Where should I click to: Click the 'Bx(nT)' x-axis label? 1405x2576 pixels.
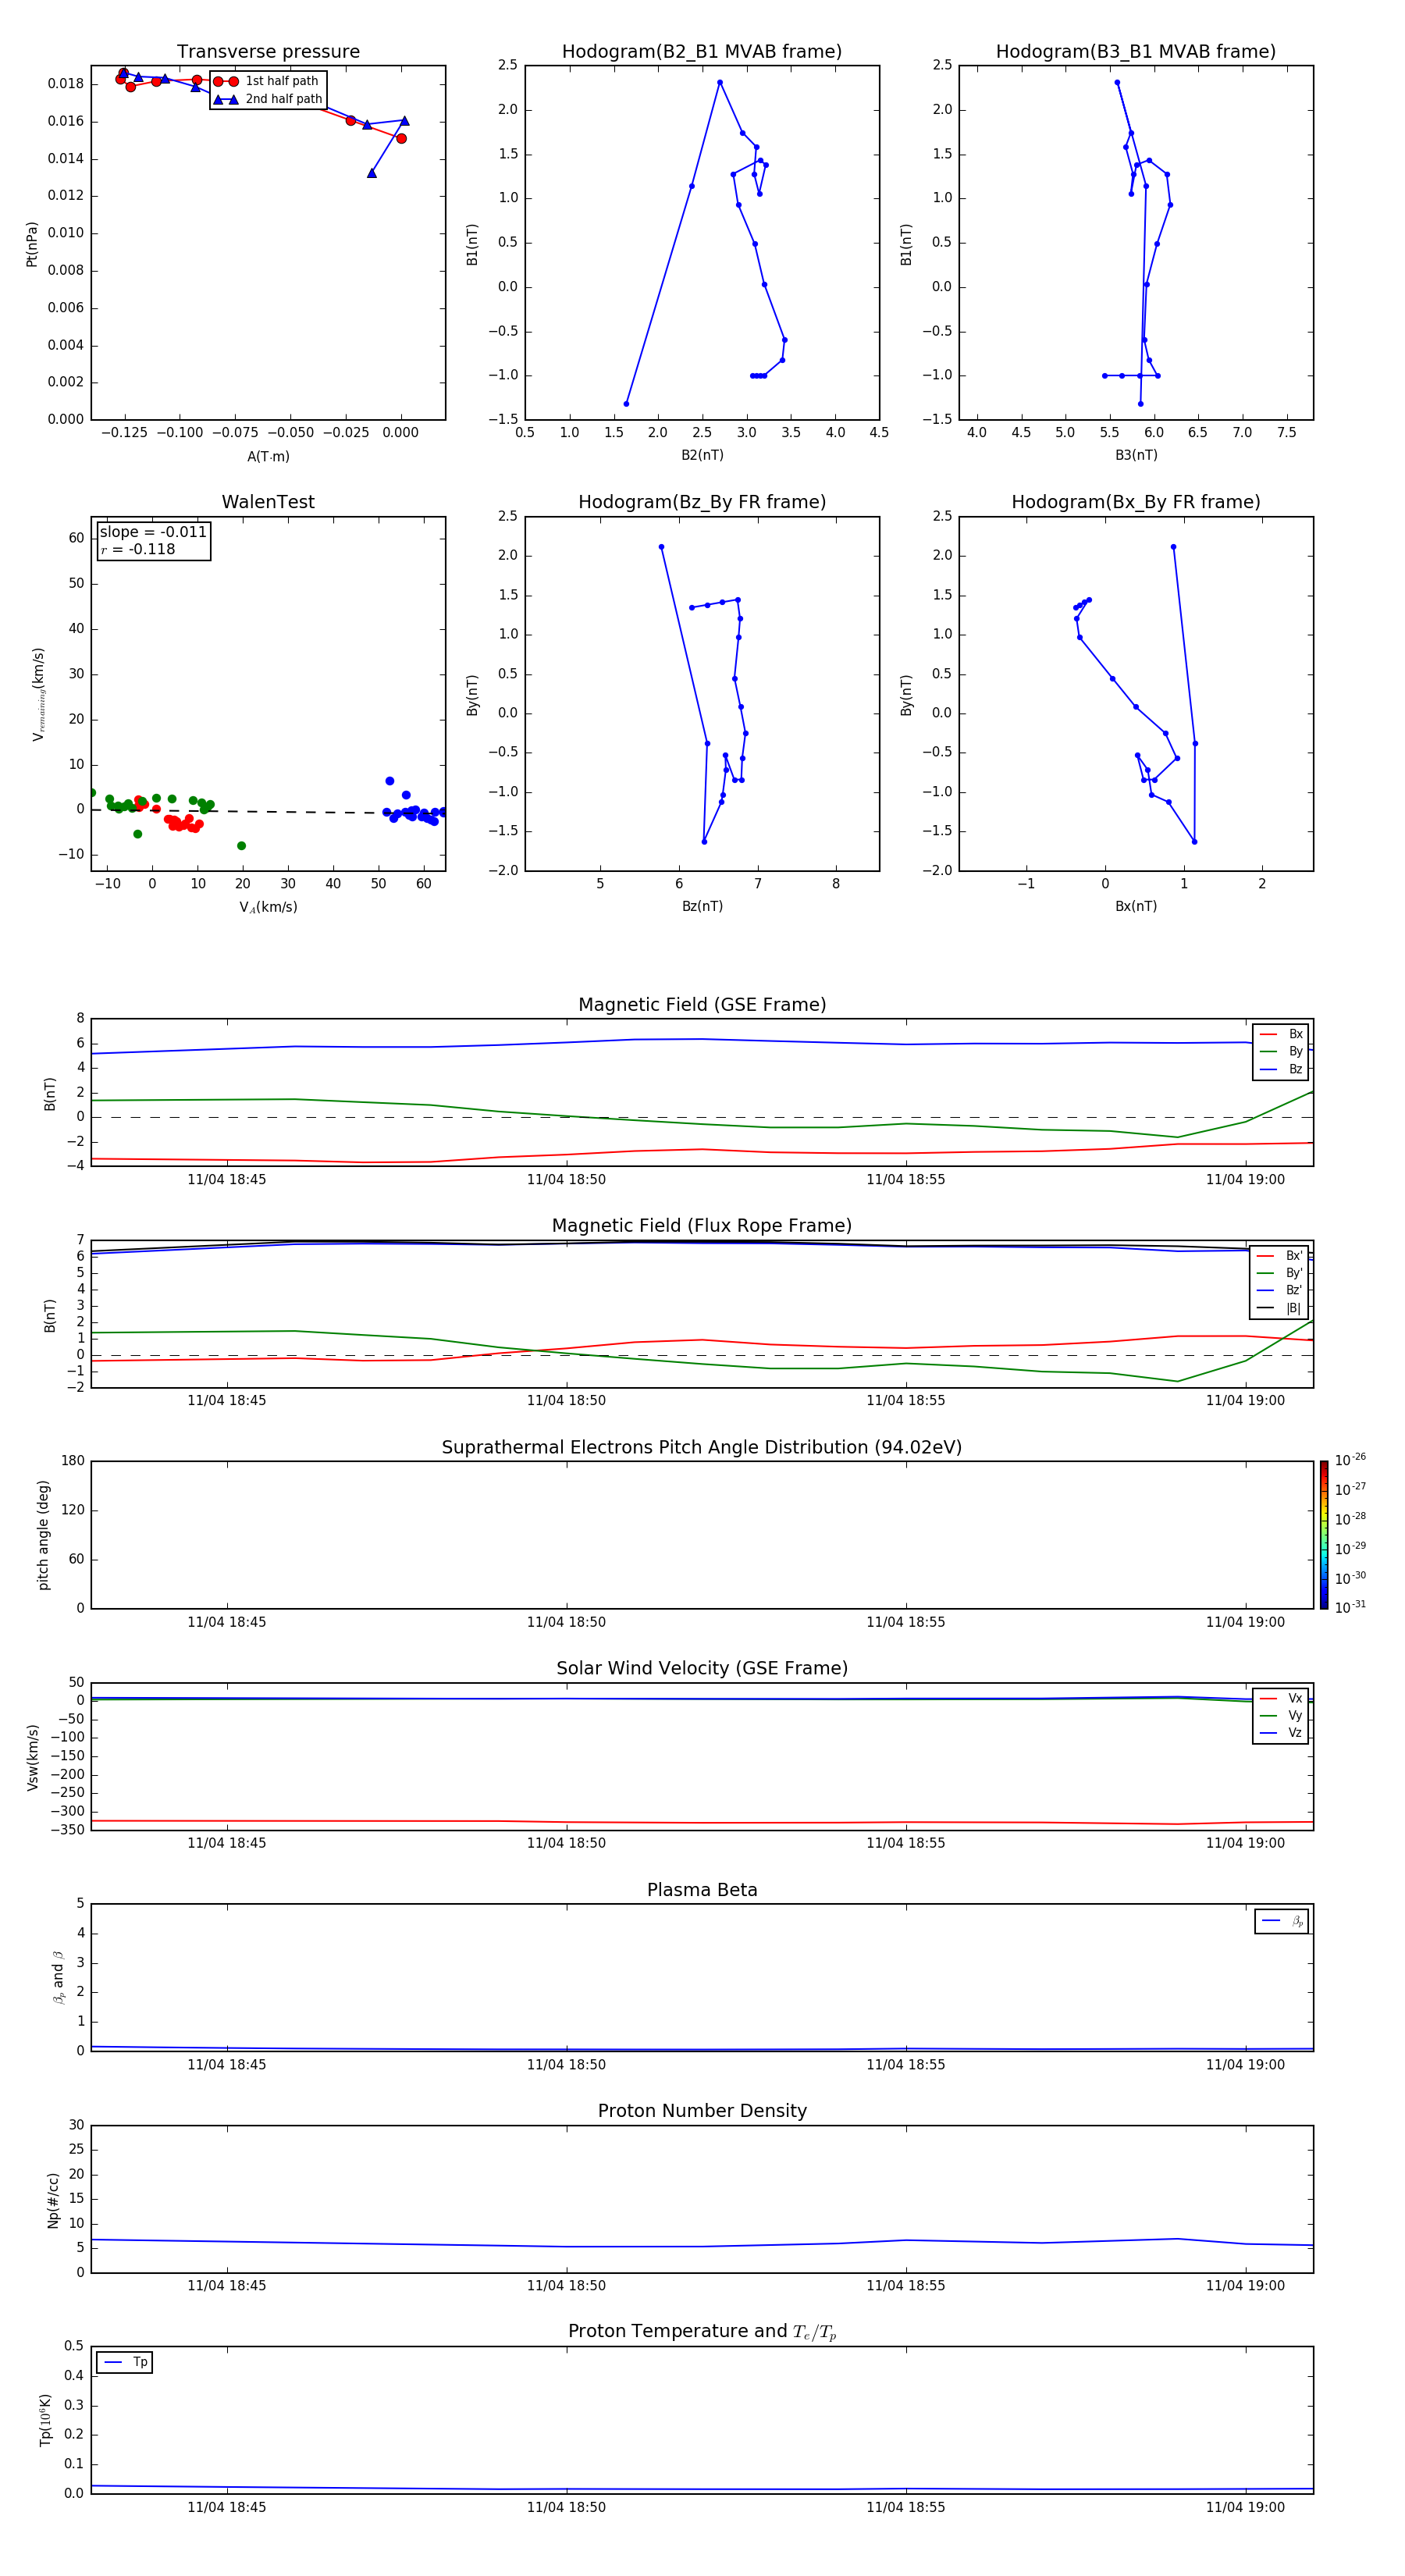click(x=1136, y=906)
